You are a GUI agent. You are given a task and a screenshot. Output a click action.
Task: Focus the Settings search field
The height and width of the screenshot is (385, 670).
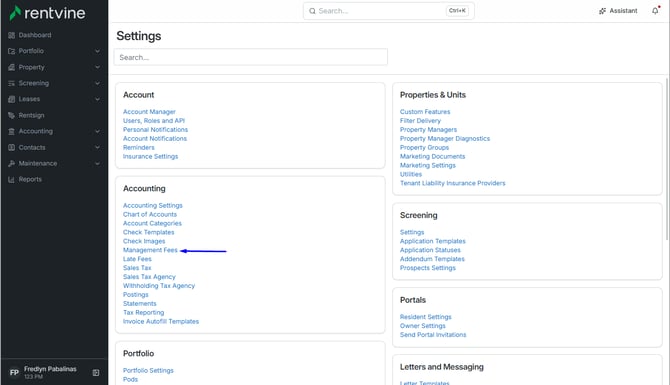click(250, 57)
